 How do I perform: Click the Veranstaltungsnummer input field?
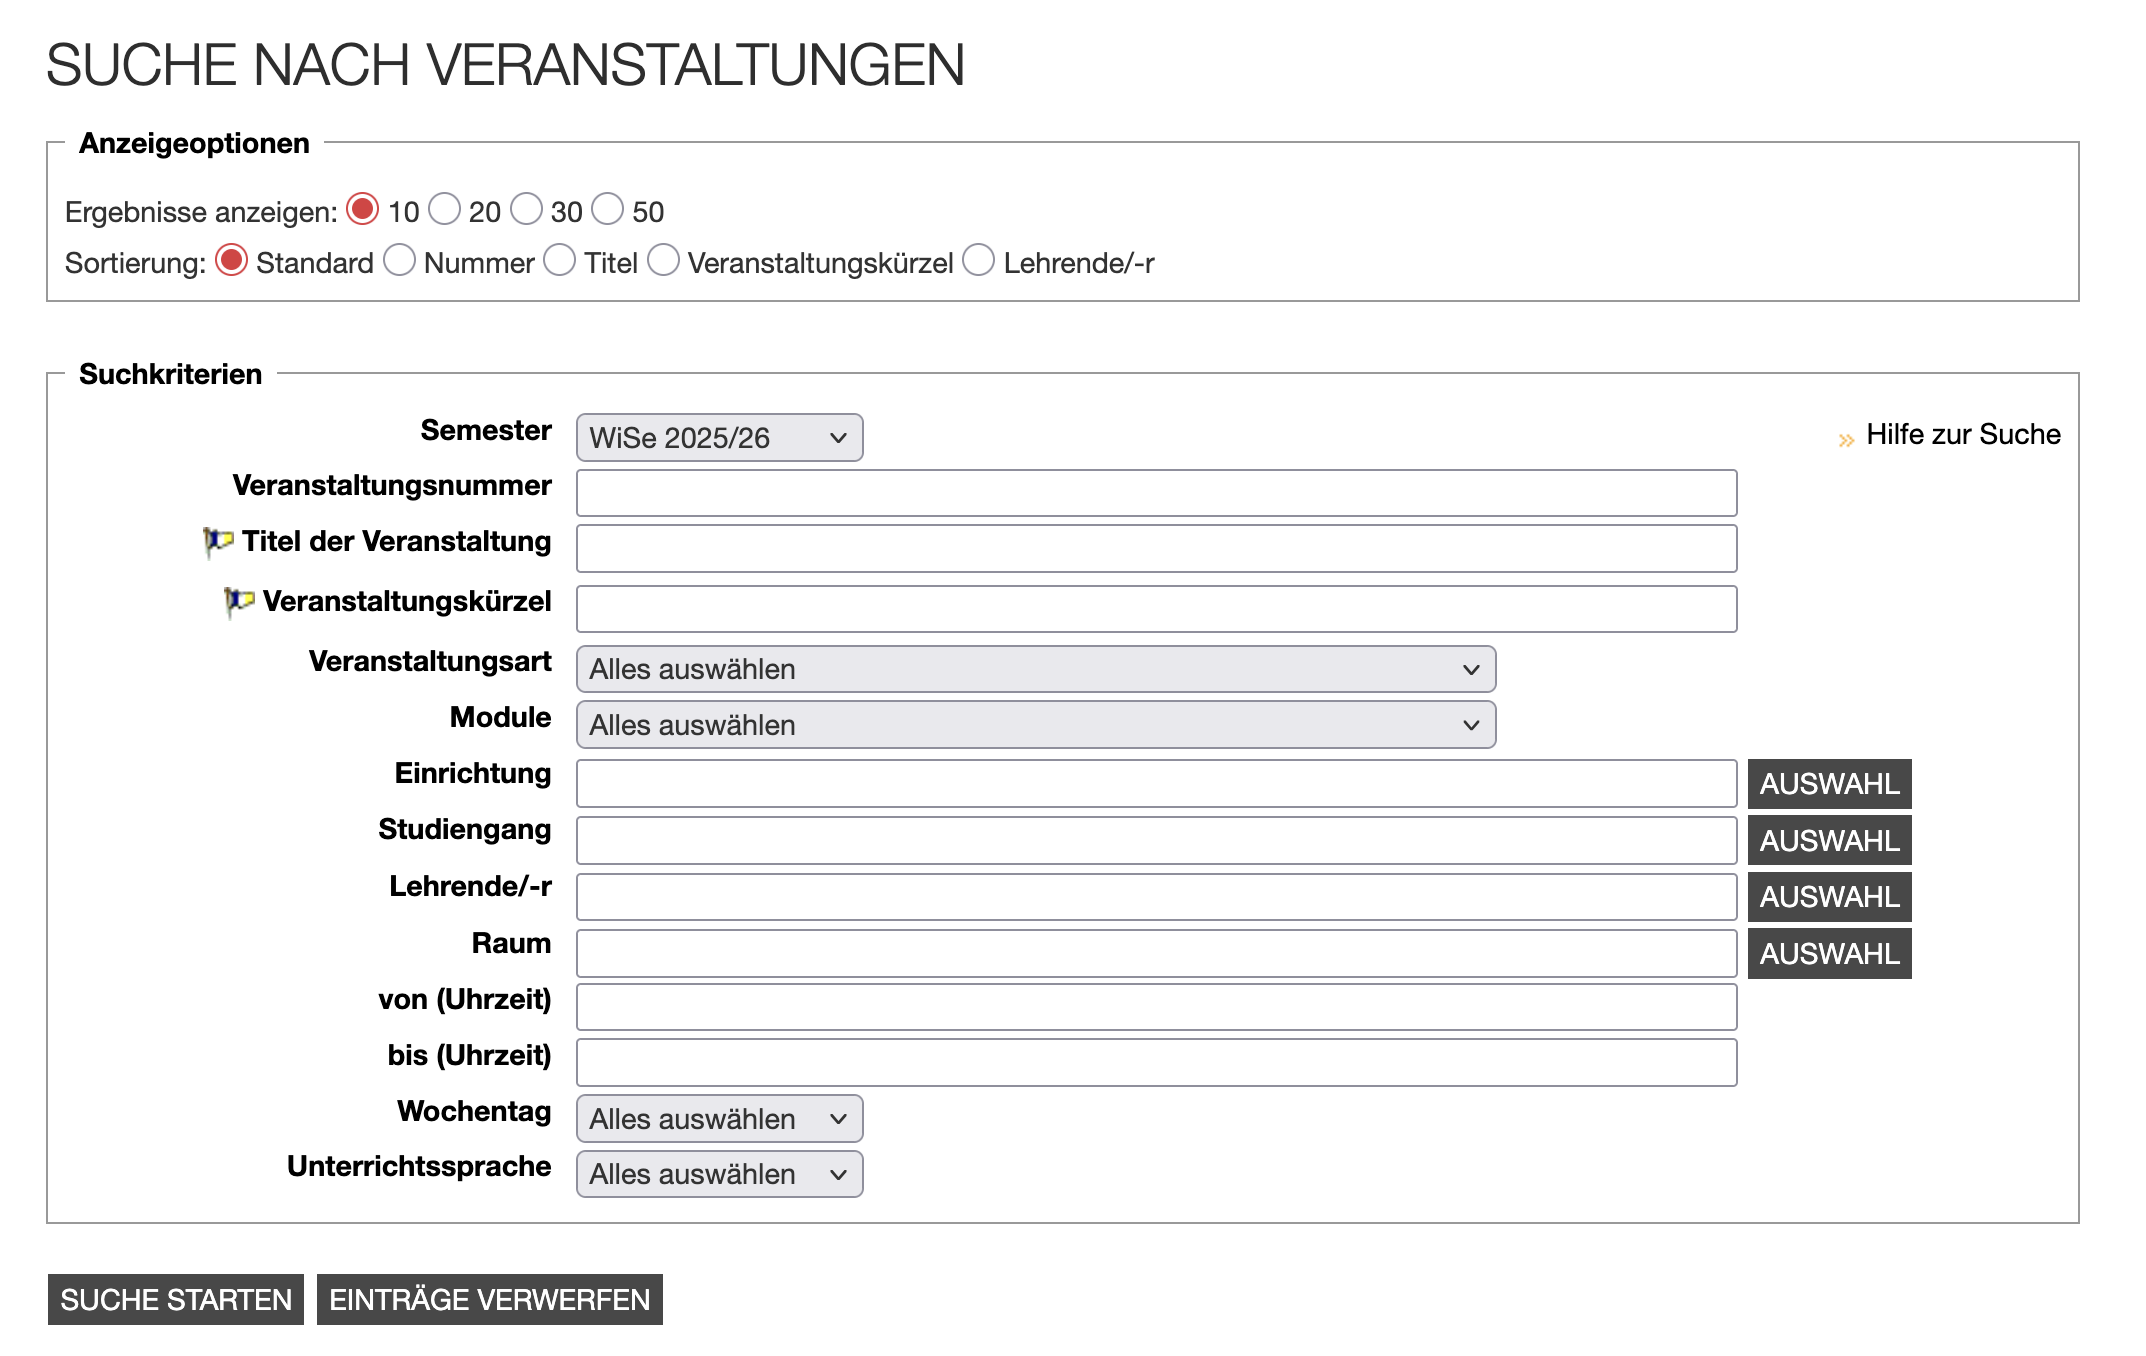(x=1155, y=492)
